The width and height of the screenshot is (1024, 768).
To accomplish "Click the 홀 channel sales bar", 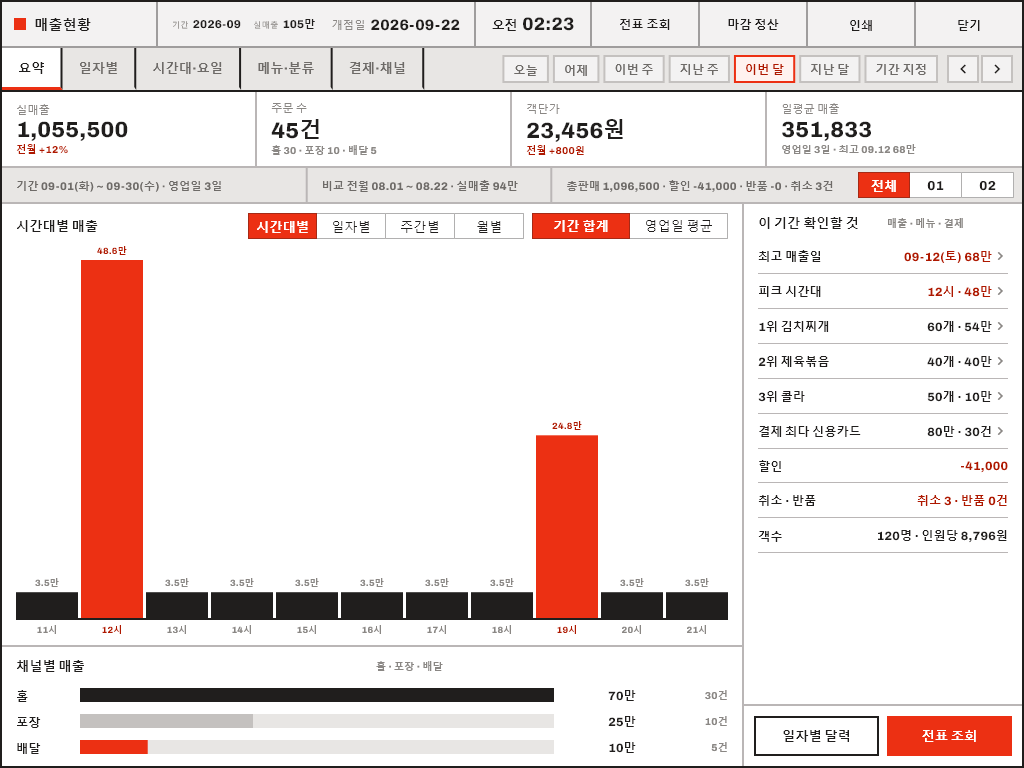I will coord(317,695).
